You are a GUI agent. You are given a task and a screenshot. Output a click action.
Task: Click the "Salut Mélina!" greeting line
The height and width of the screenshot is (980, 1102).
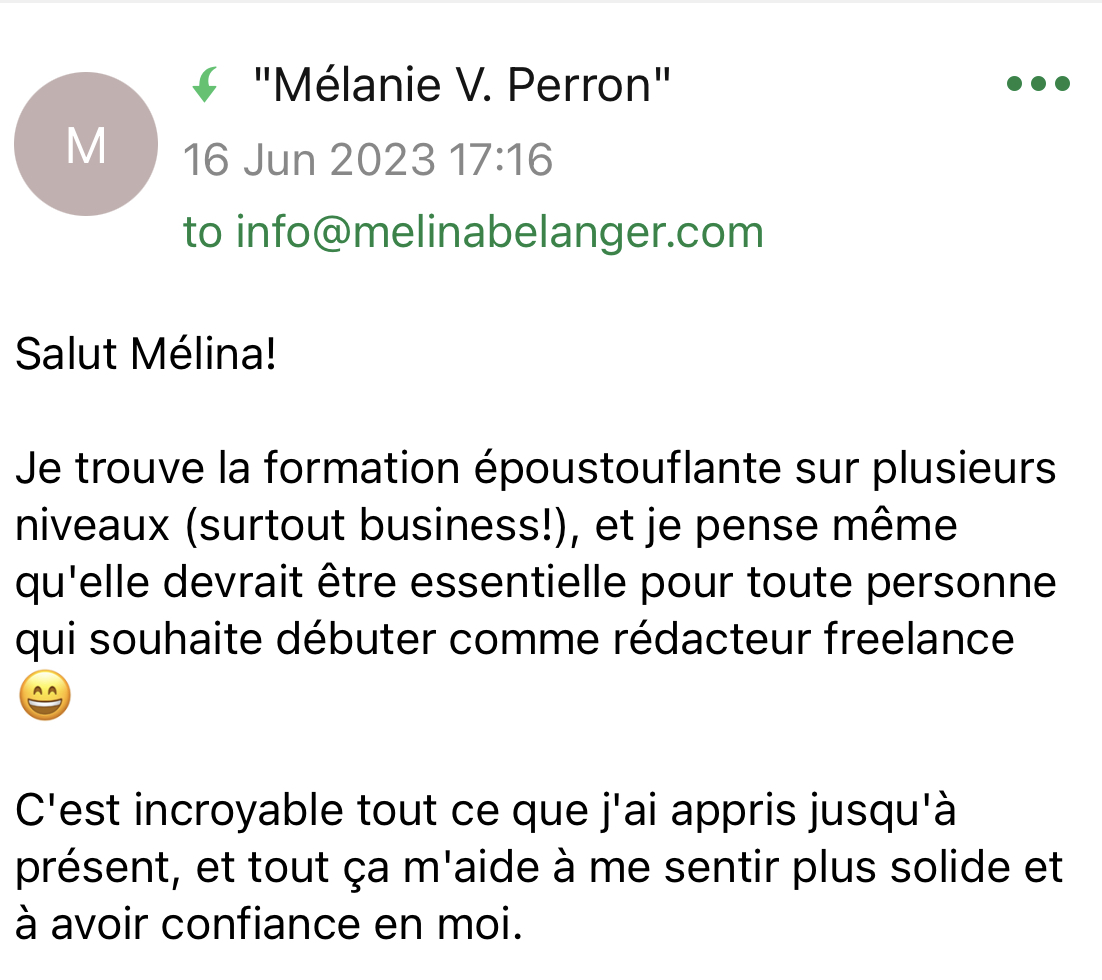coord(146,356)
